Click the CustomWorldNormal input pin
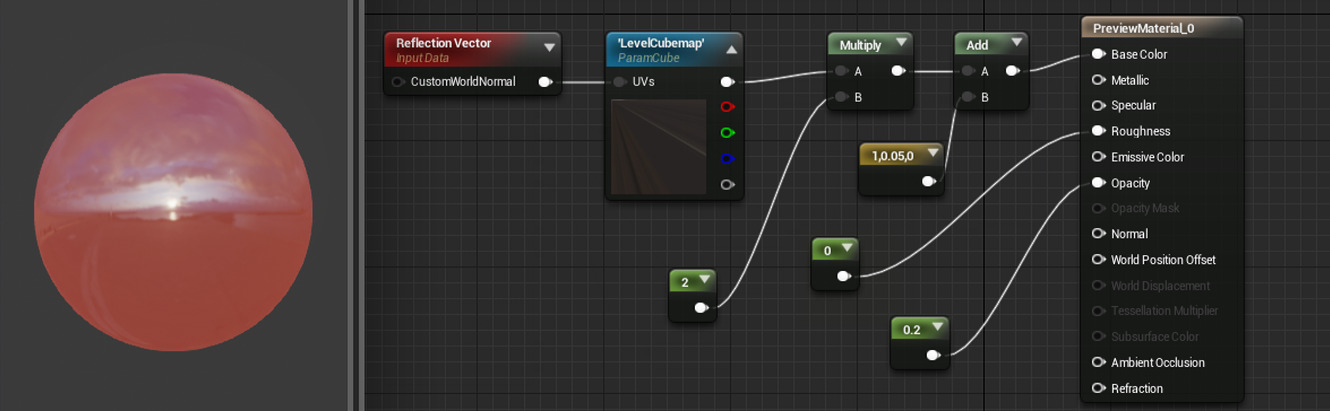Image resolution: width=1330 pixels, height=411 pixels. coord(400,82)
